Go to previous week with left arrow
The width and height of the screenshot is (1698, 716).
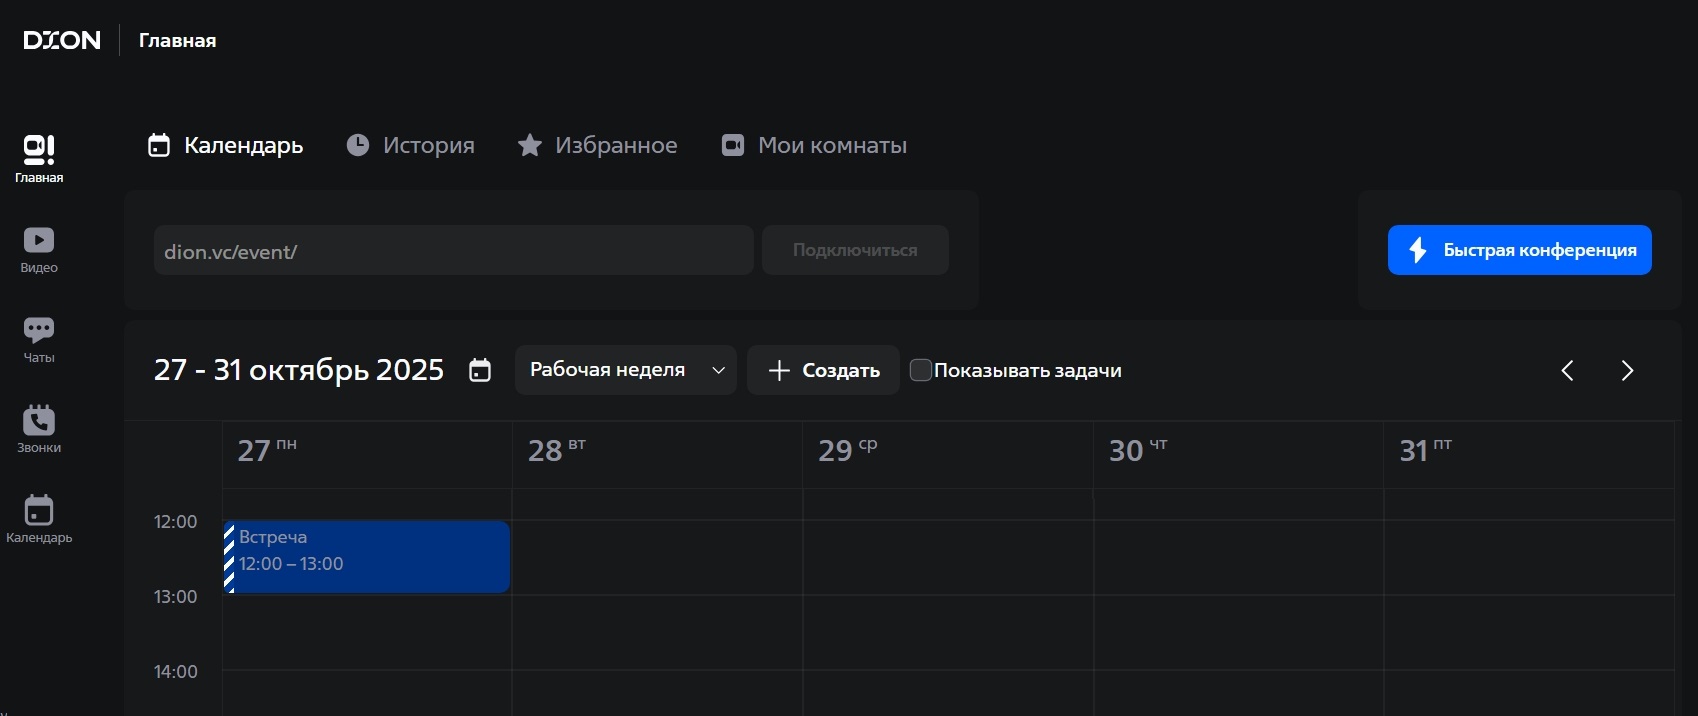1567,371
